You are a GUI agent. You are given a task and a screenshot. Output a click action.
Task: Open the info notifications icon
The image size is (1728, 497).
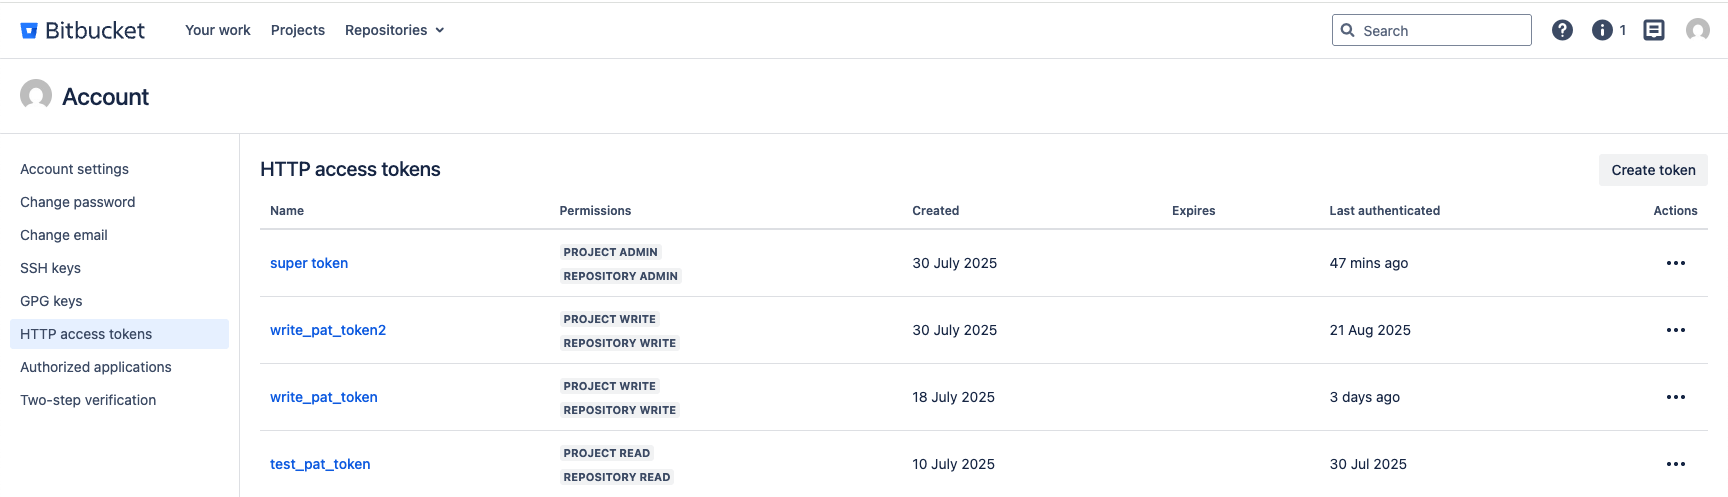point(1602,30)
